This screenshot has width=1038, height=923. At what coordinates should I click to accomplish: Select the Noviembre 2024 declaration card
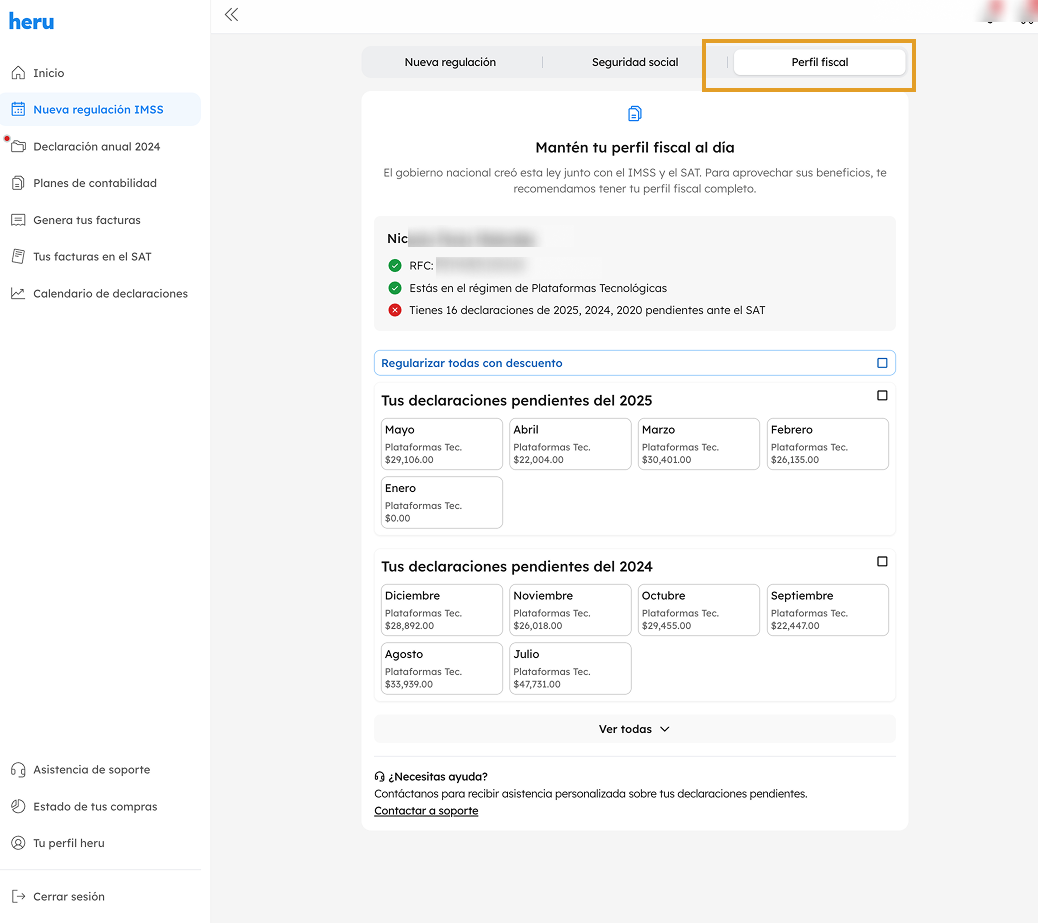tap(570, 610)
